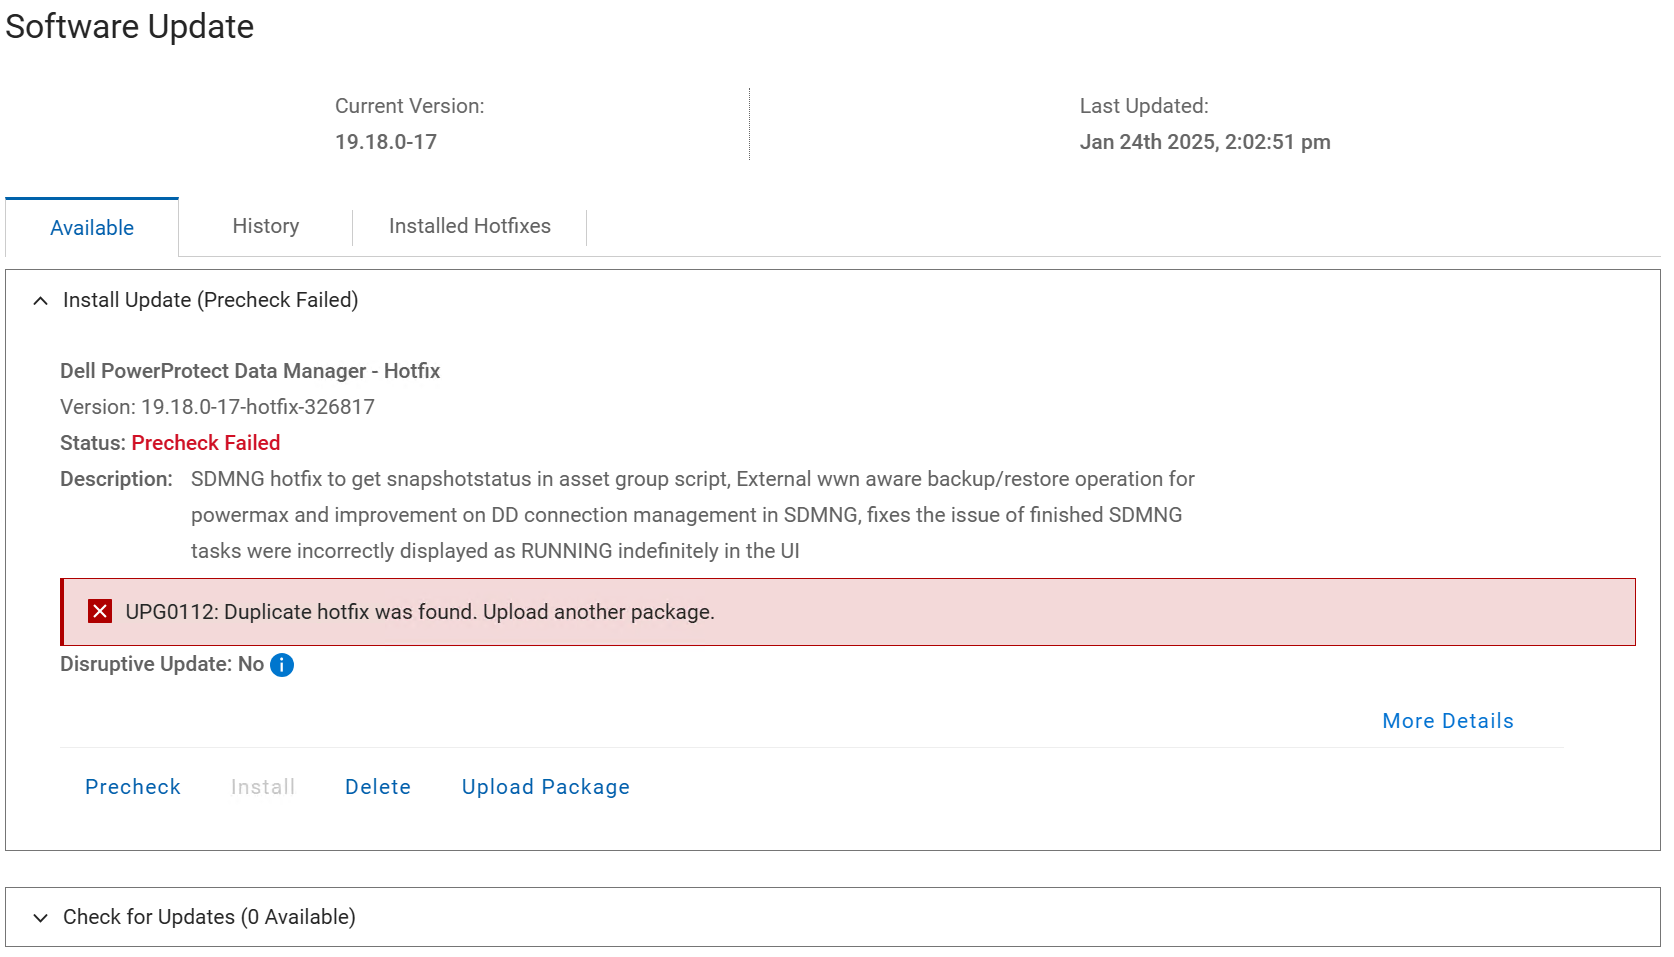
Task: Switch to the History tab
Action: tap(264, 226)
